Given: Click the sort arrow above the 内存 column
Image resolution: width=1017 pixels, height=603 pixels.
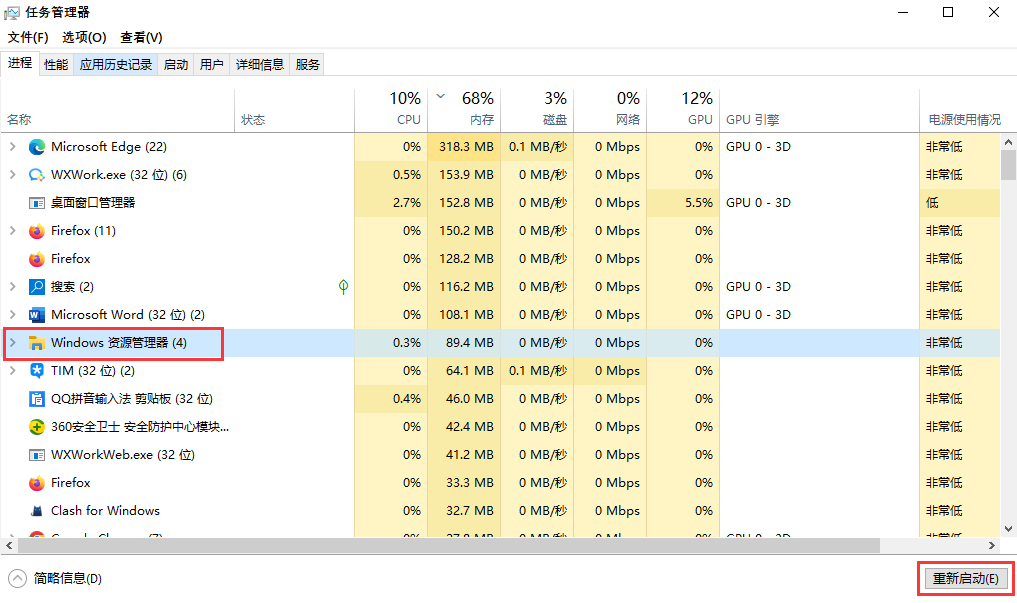Looking at the screenshot, I should (x=440, y=98).
